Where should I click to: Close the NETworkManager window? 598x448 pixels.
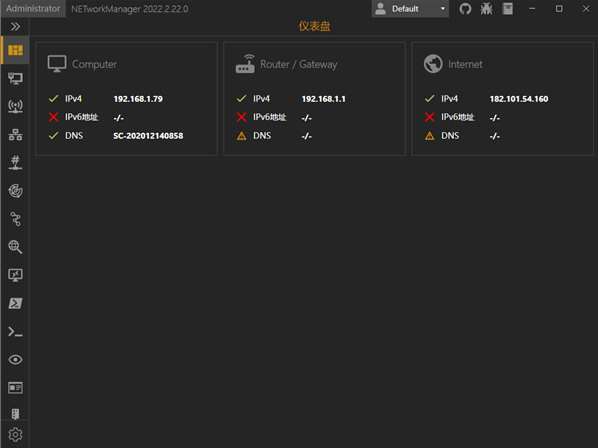(586, 9)
